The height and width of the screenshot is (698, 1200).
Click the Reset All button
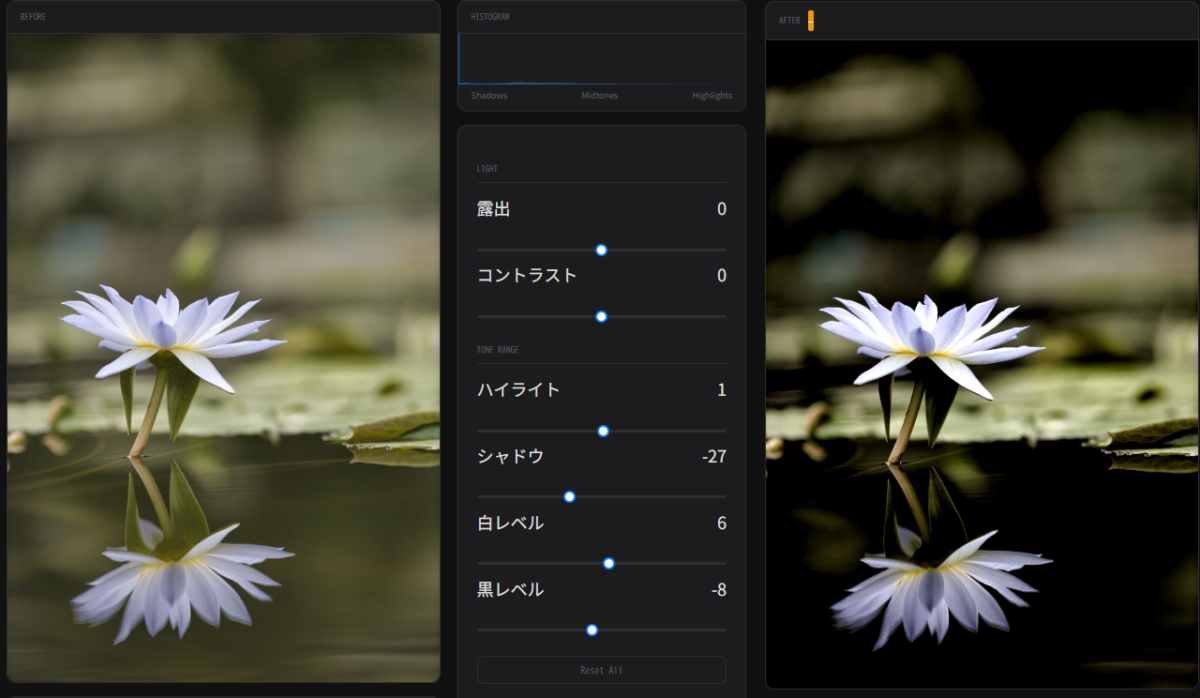(601, 670)
